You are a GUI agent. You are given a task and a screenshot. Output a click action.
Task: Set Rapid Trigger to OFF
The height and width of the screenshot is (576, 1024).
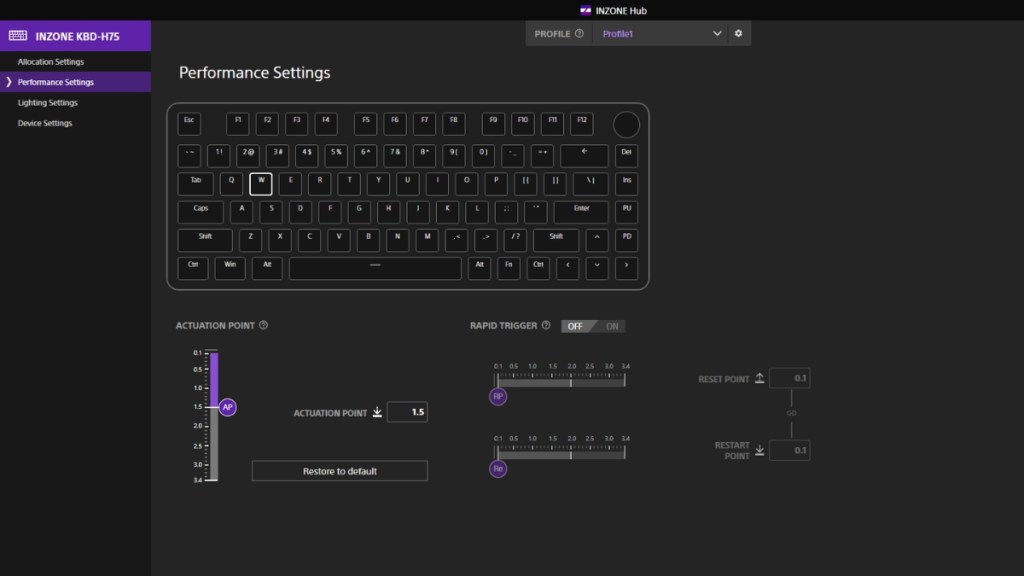click(x=575, y=326)
